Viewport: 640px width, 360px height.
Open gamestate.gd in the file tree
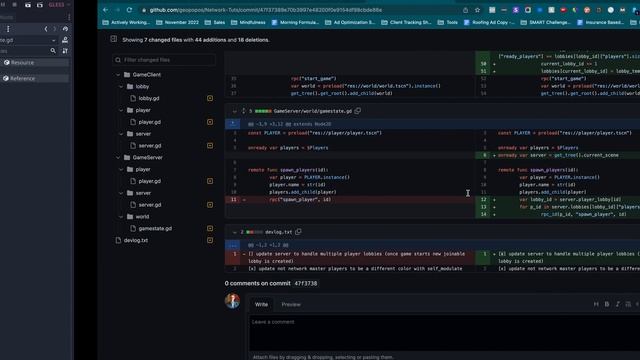[x=155, y=229]
